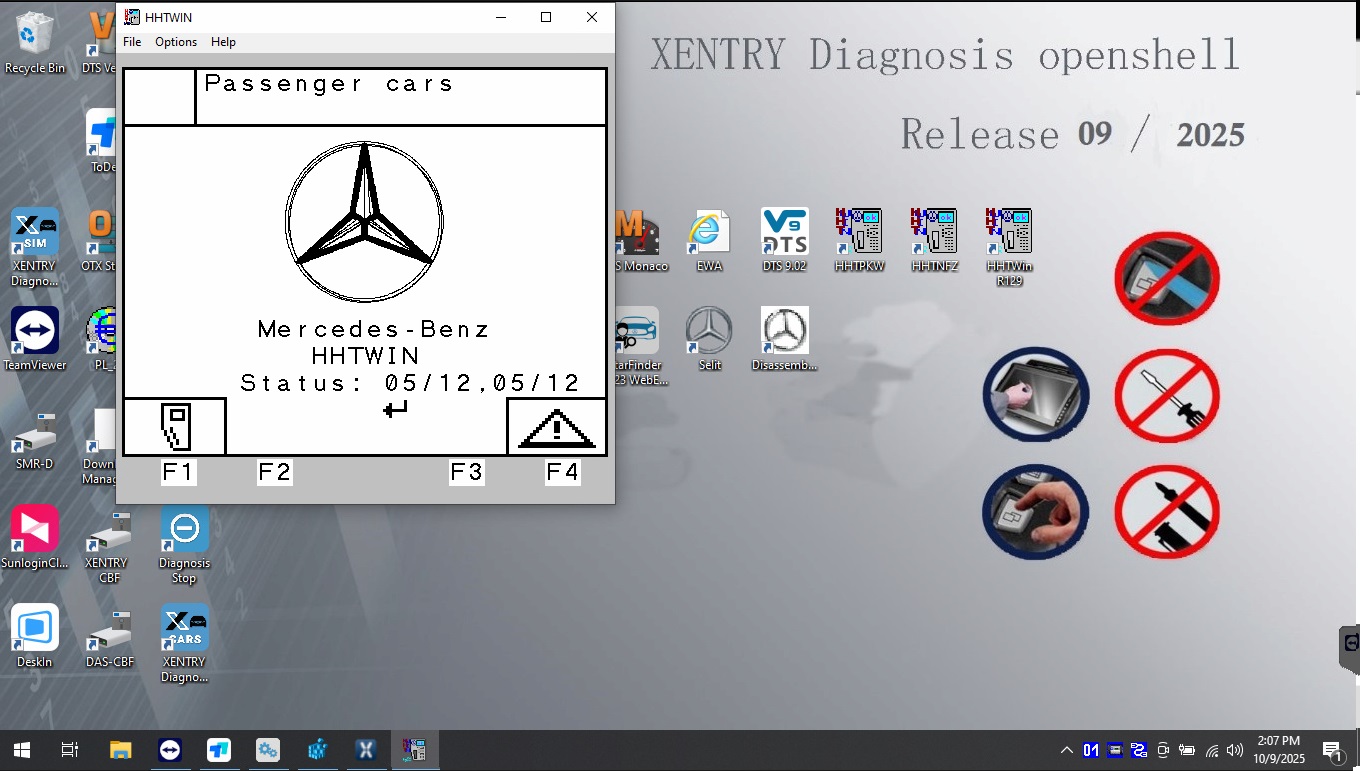Click the handheld tester icon above F1
This screenshot has width=1360, height=771.
tap(175, 427)
